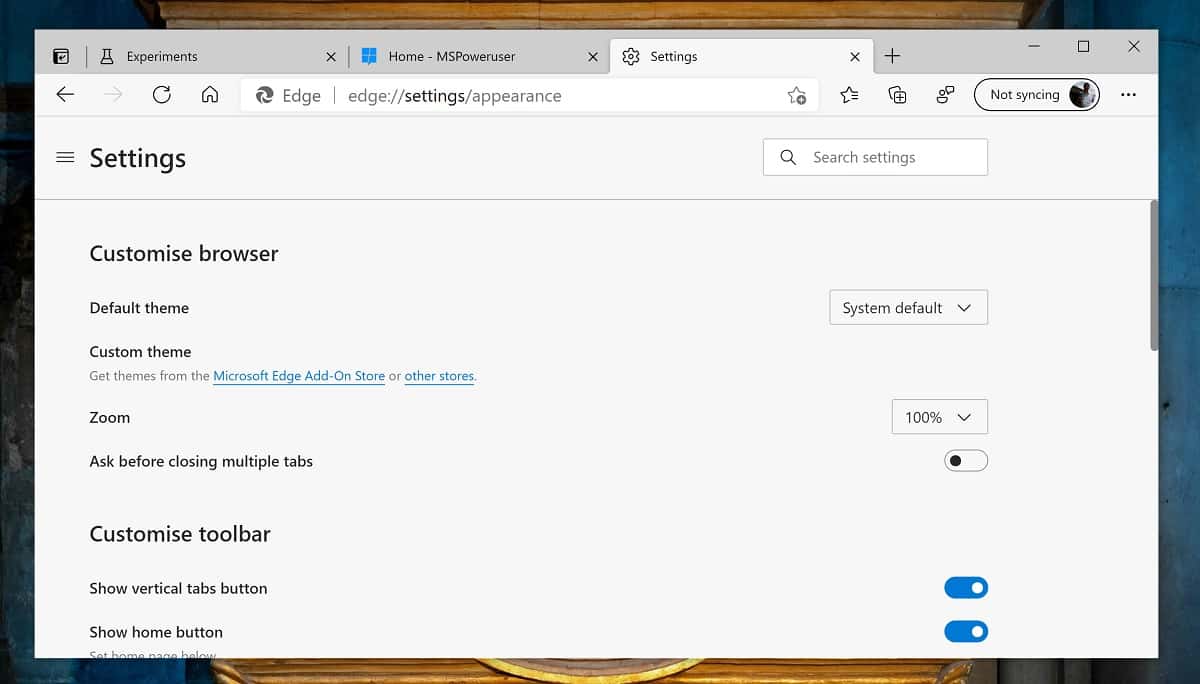1200x684 pixels.
Task: Open the Microsoft Edge Add-On Store link
Action: click(x=299, y=376)
